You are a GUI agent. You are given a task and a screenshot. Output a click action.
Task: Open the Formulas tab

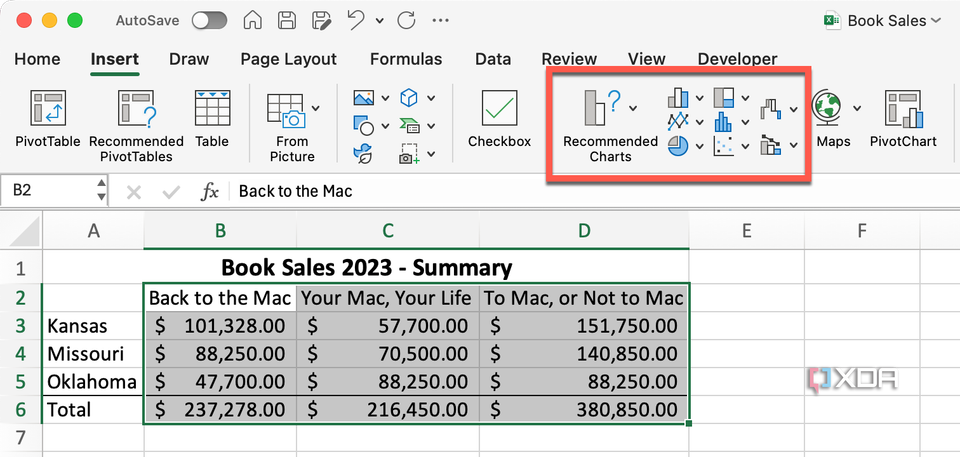pyautogui.click(x=406, y=59)
